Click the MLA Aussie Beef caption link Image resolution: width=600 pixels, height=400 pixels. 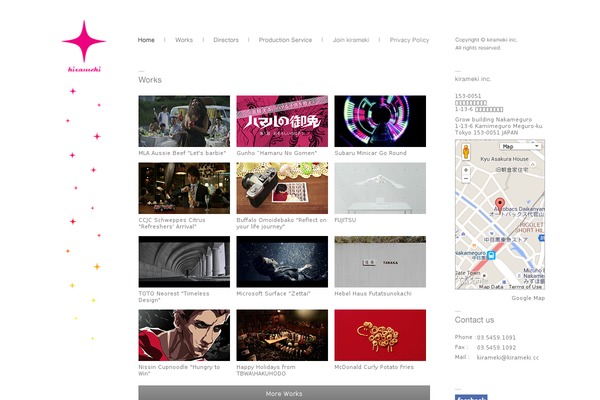pyautogui.click(x=182, y=153)
